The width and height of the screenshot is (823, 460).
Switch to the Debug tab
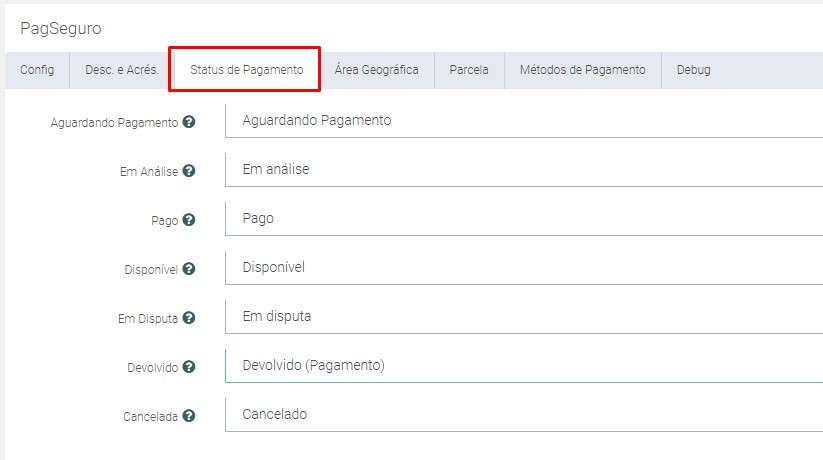[x=693, y=70]
